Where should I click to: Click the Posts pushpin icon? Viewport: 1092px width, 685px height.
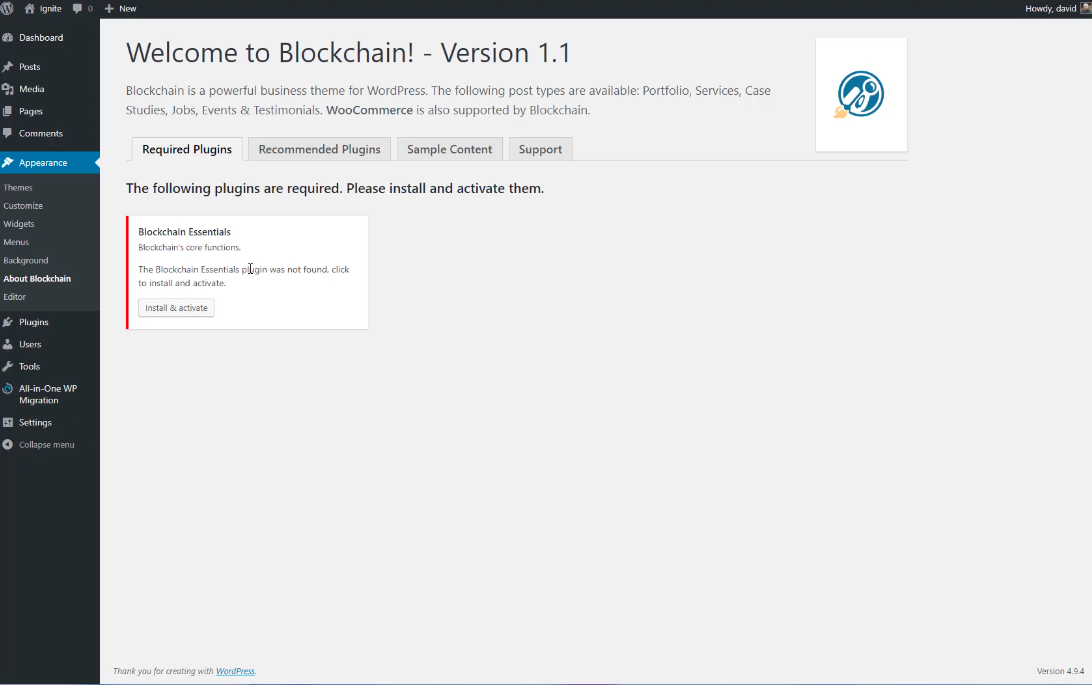[8, 67]
